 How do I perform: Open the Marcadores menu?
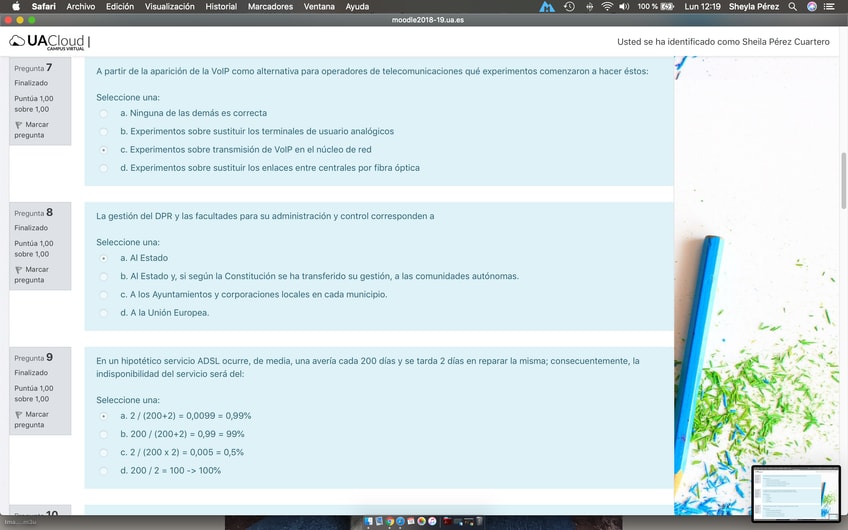coord(270,6)
